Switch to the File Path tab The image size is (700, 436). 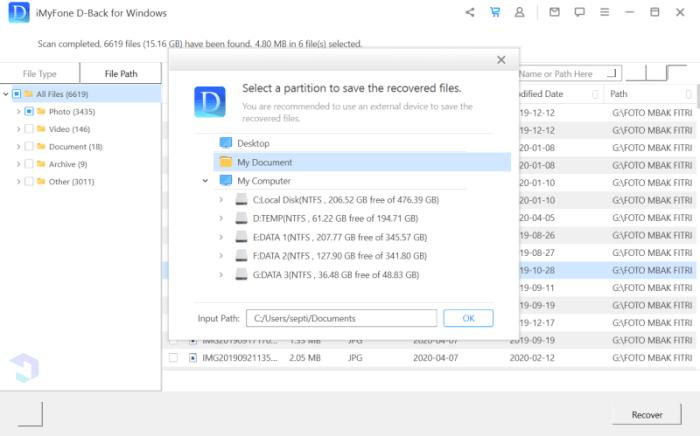click(121, 74)
